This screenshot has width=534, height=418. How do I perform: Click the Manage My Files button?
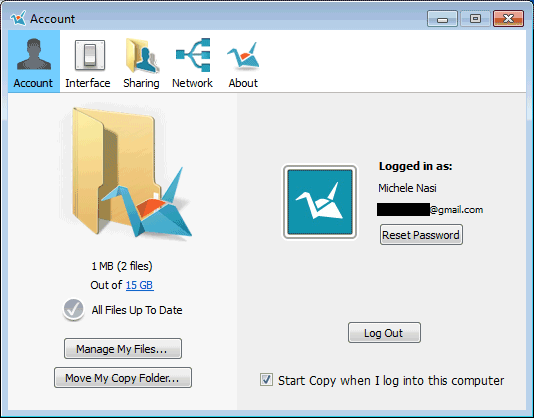[x=123, y=349]
